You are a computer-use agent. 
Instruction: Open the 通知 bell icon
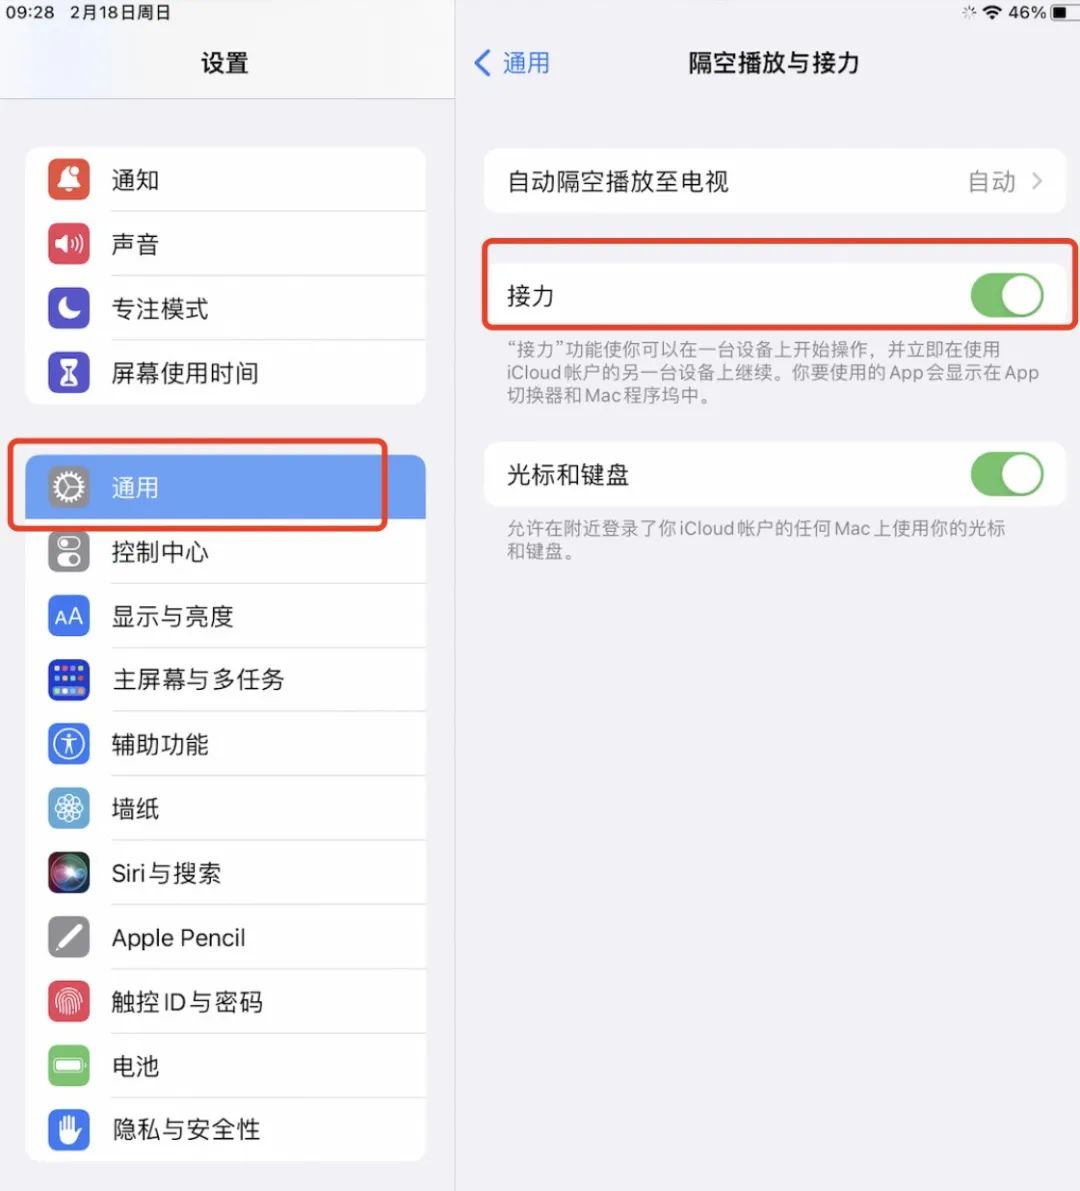69,179
